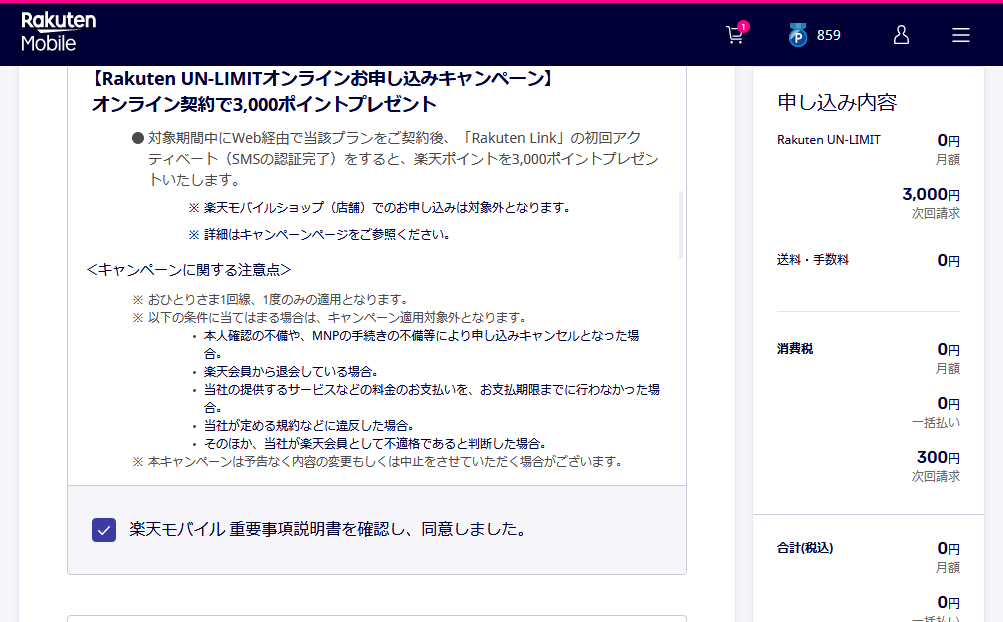Click the 本キャンペーンは予告なく note
Image resolution: width=1003 pixels, height=622 pixels.
[377, 461]
